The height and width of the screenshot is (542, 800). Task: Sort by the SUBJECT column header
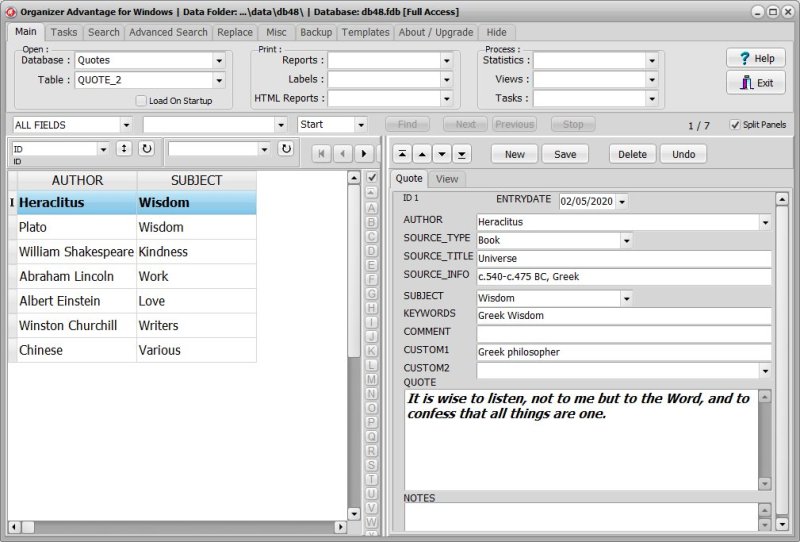(x=196, y=180)
